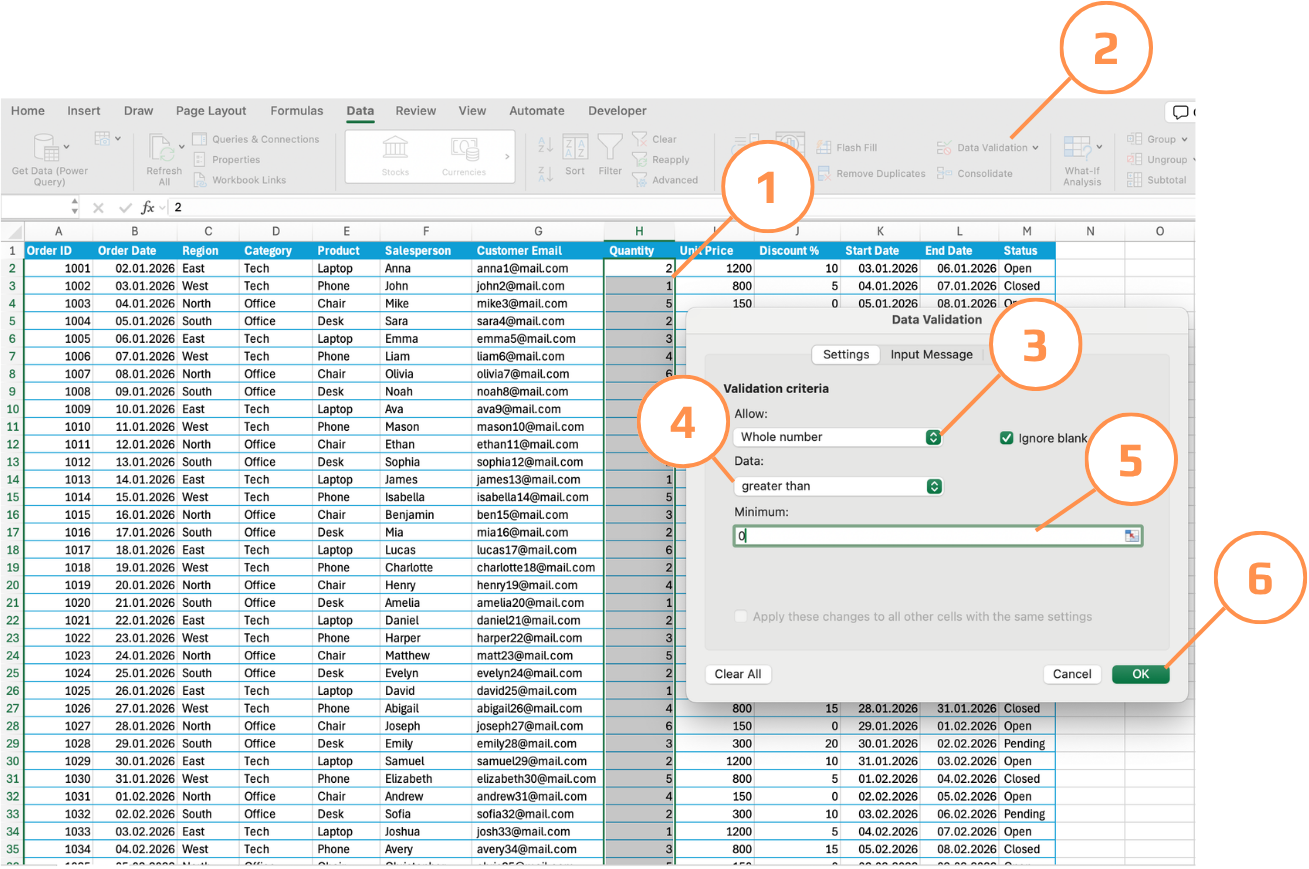The image size is (1309, 869).
Task: Confirm formula bar entry checkmark
Action: click(124, 208)
